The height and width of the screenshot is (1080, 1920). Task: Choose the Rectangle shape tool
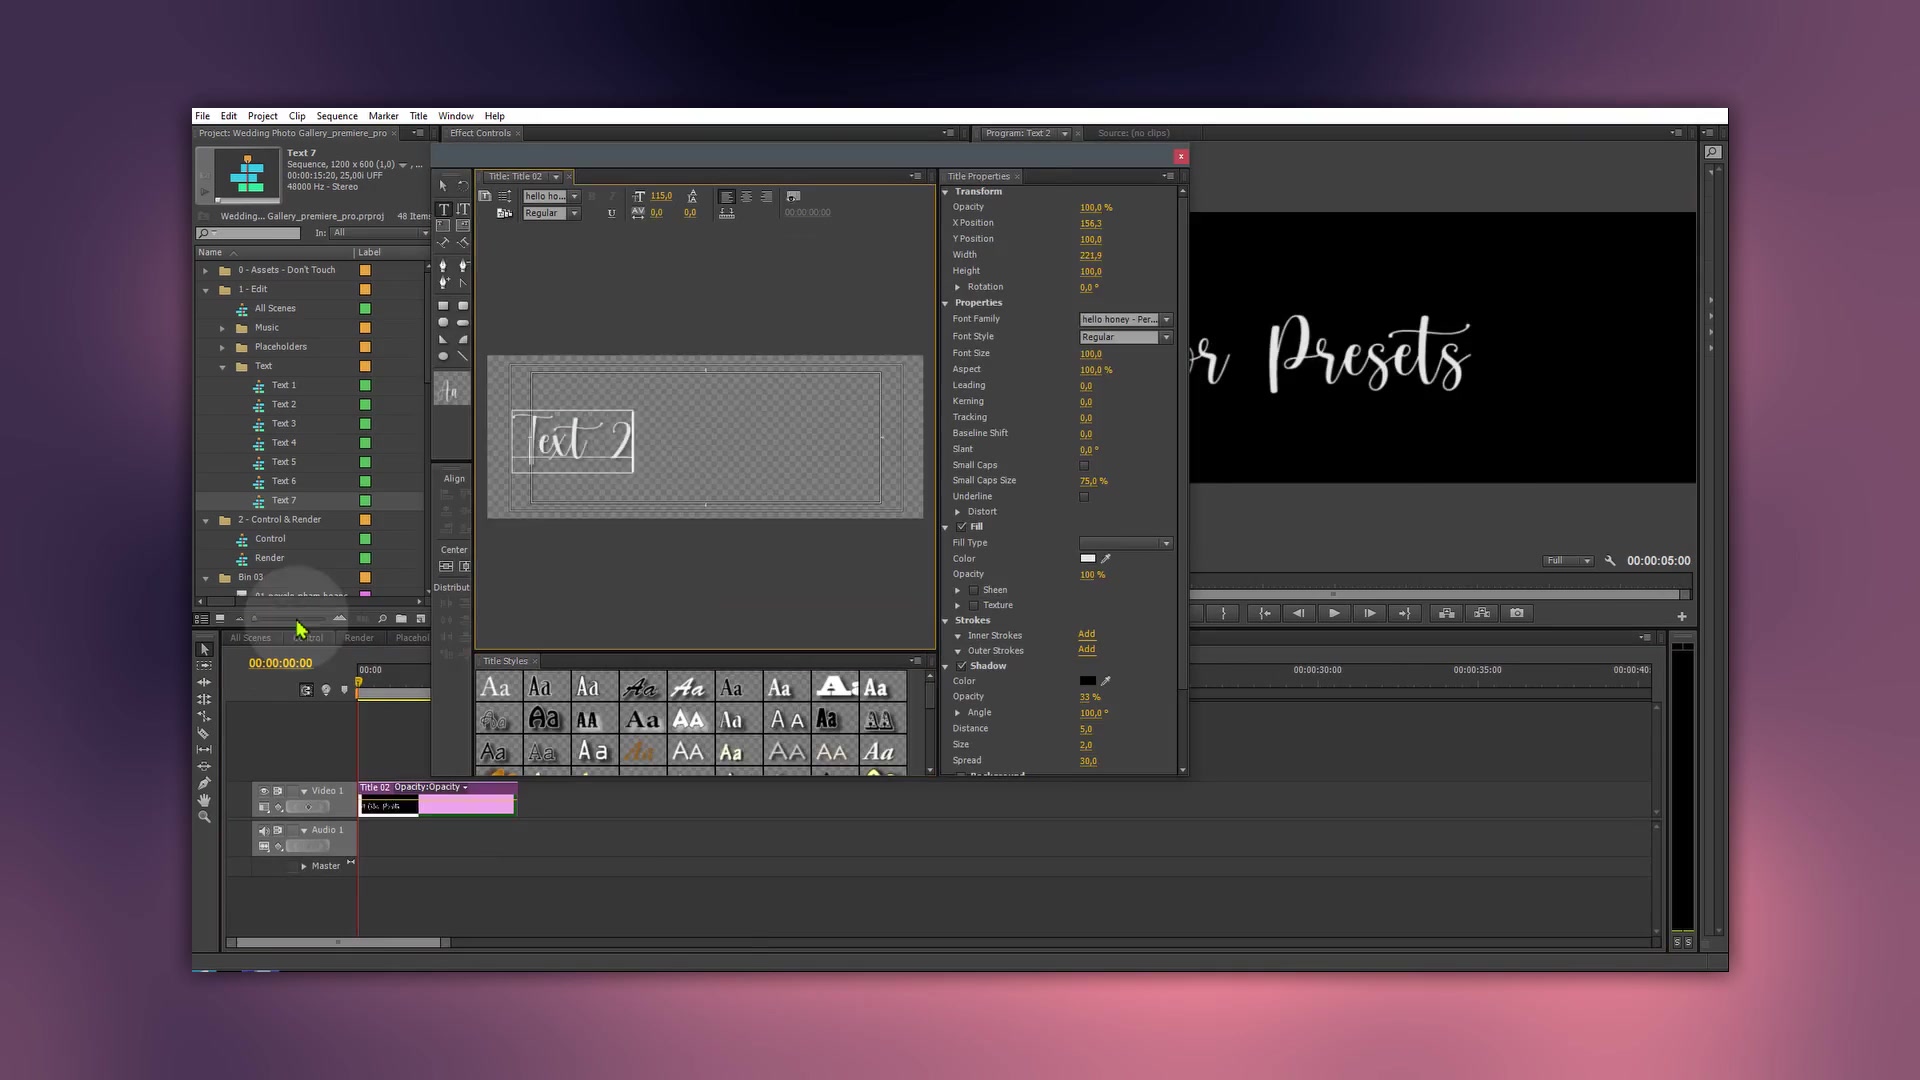(x=443, y=306)
